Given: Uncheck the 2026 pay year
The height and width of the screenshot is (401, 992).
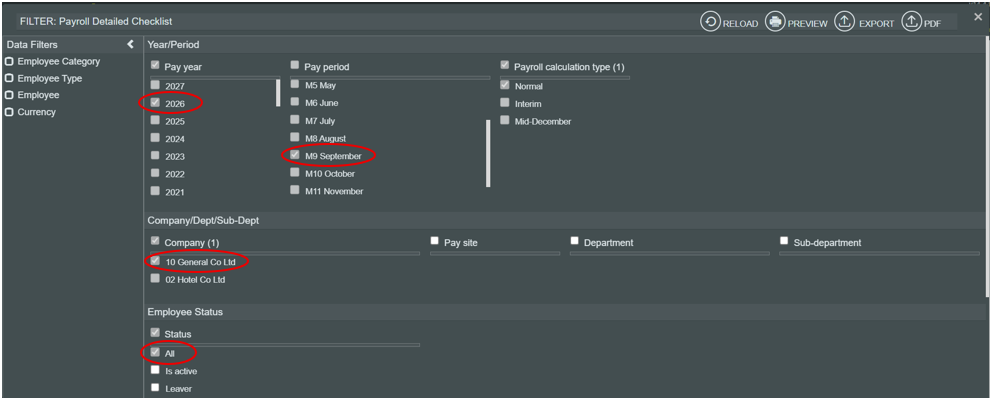Looking at the screenshot, I should click(156, 102).
